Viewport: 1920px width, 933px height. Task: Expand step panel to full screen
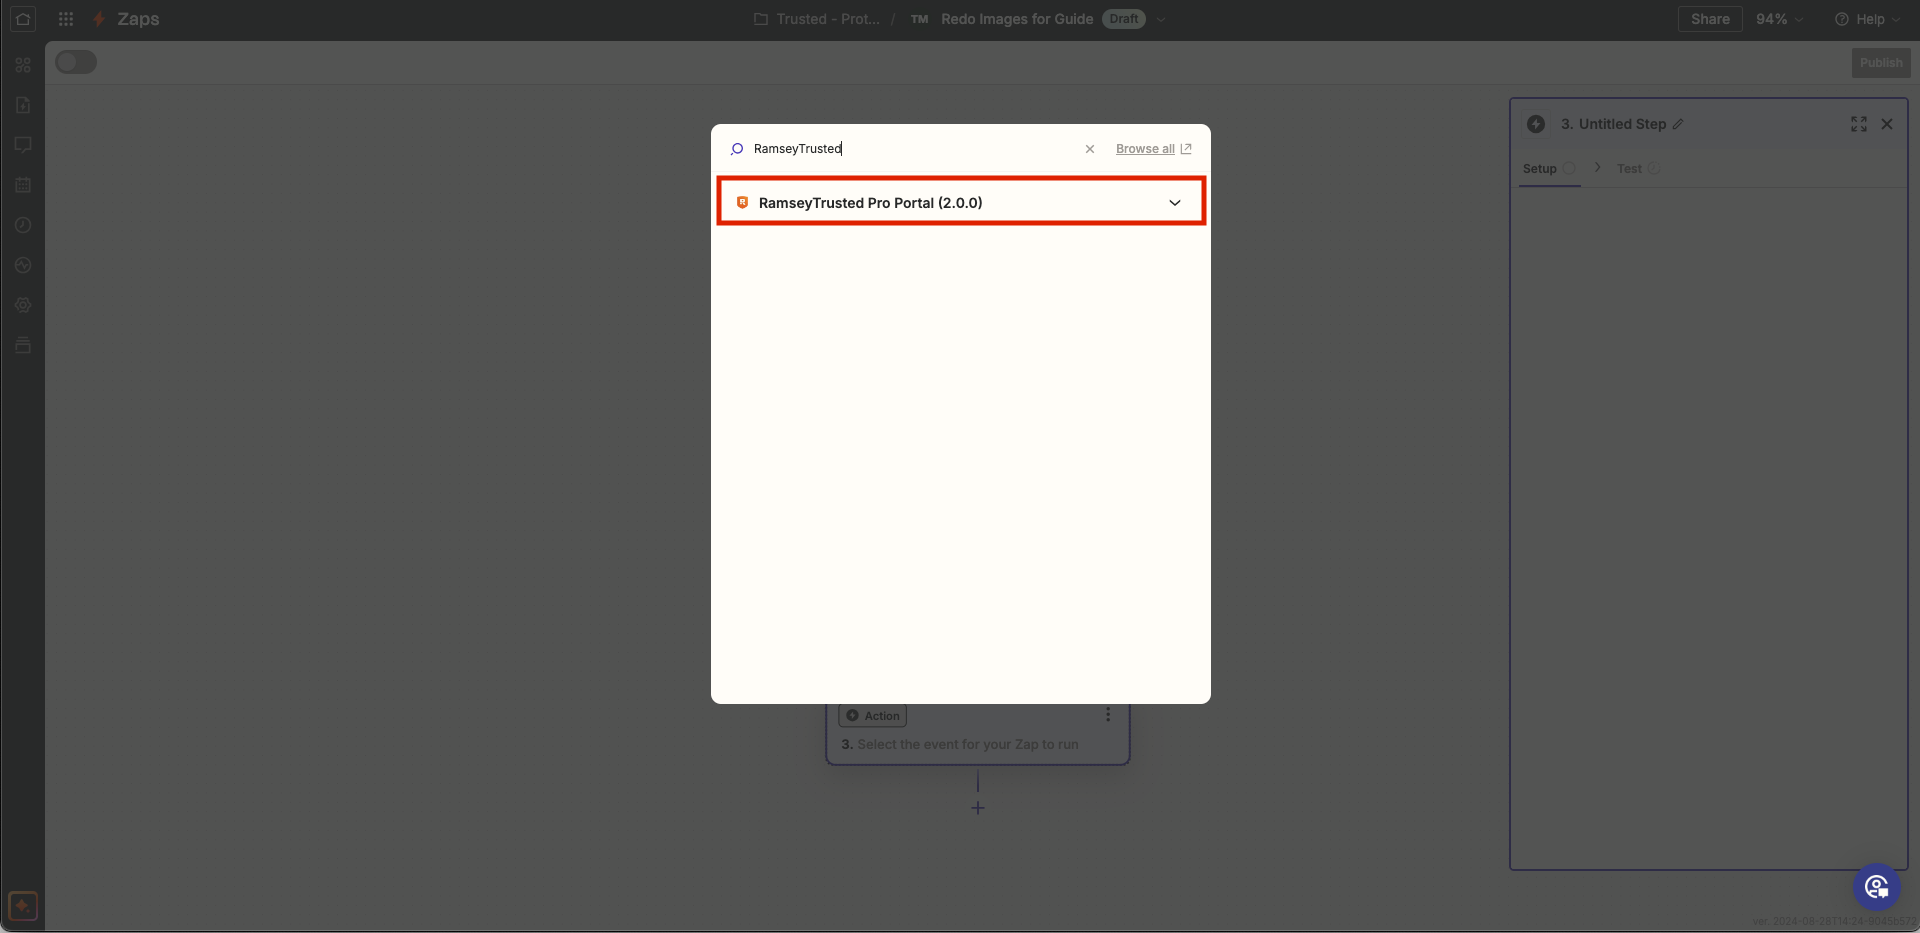point(1858,124)
